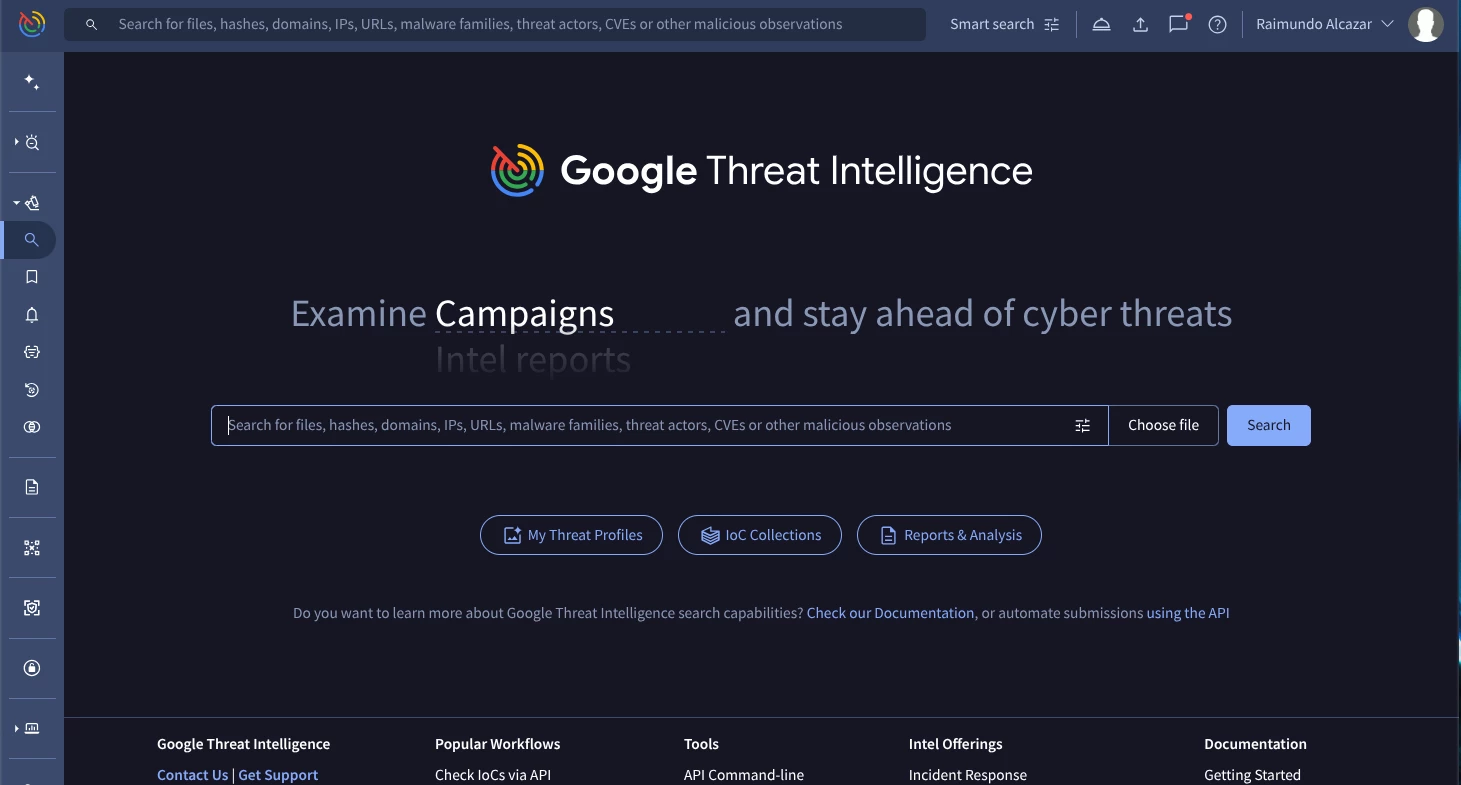Open search modifiers sliders icon in main search
The image size is (1461, 785).
pos(1083,425)
